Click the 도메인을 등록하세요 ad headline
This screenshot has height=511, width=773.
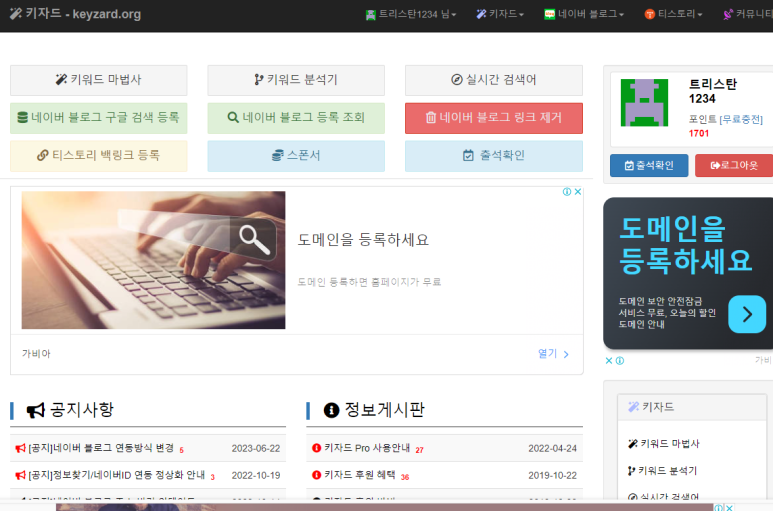coord(363,240)
